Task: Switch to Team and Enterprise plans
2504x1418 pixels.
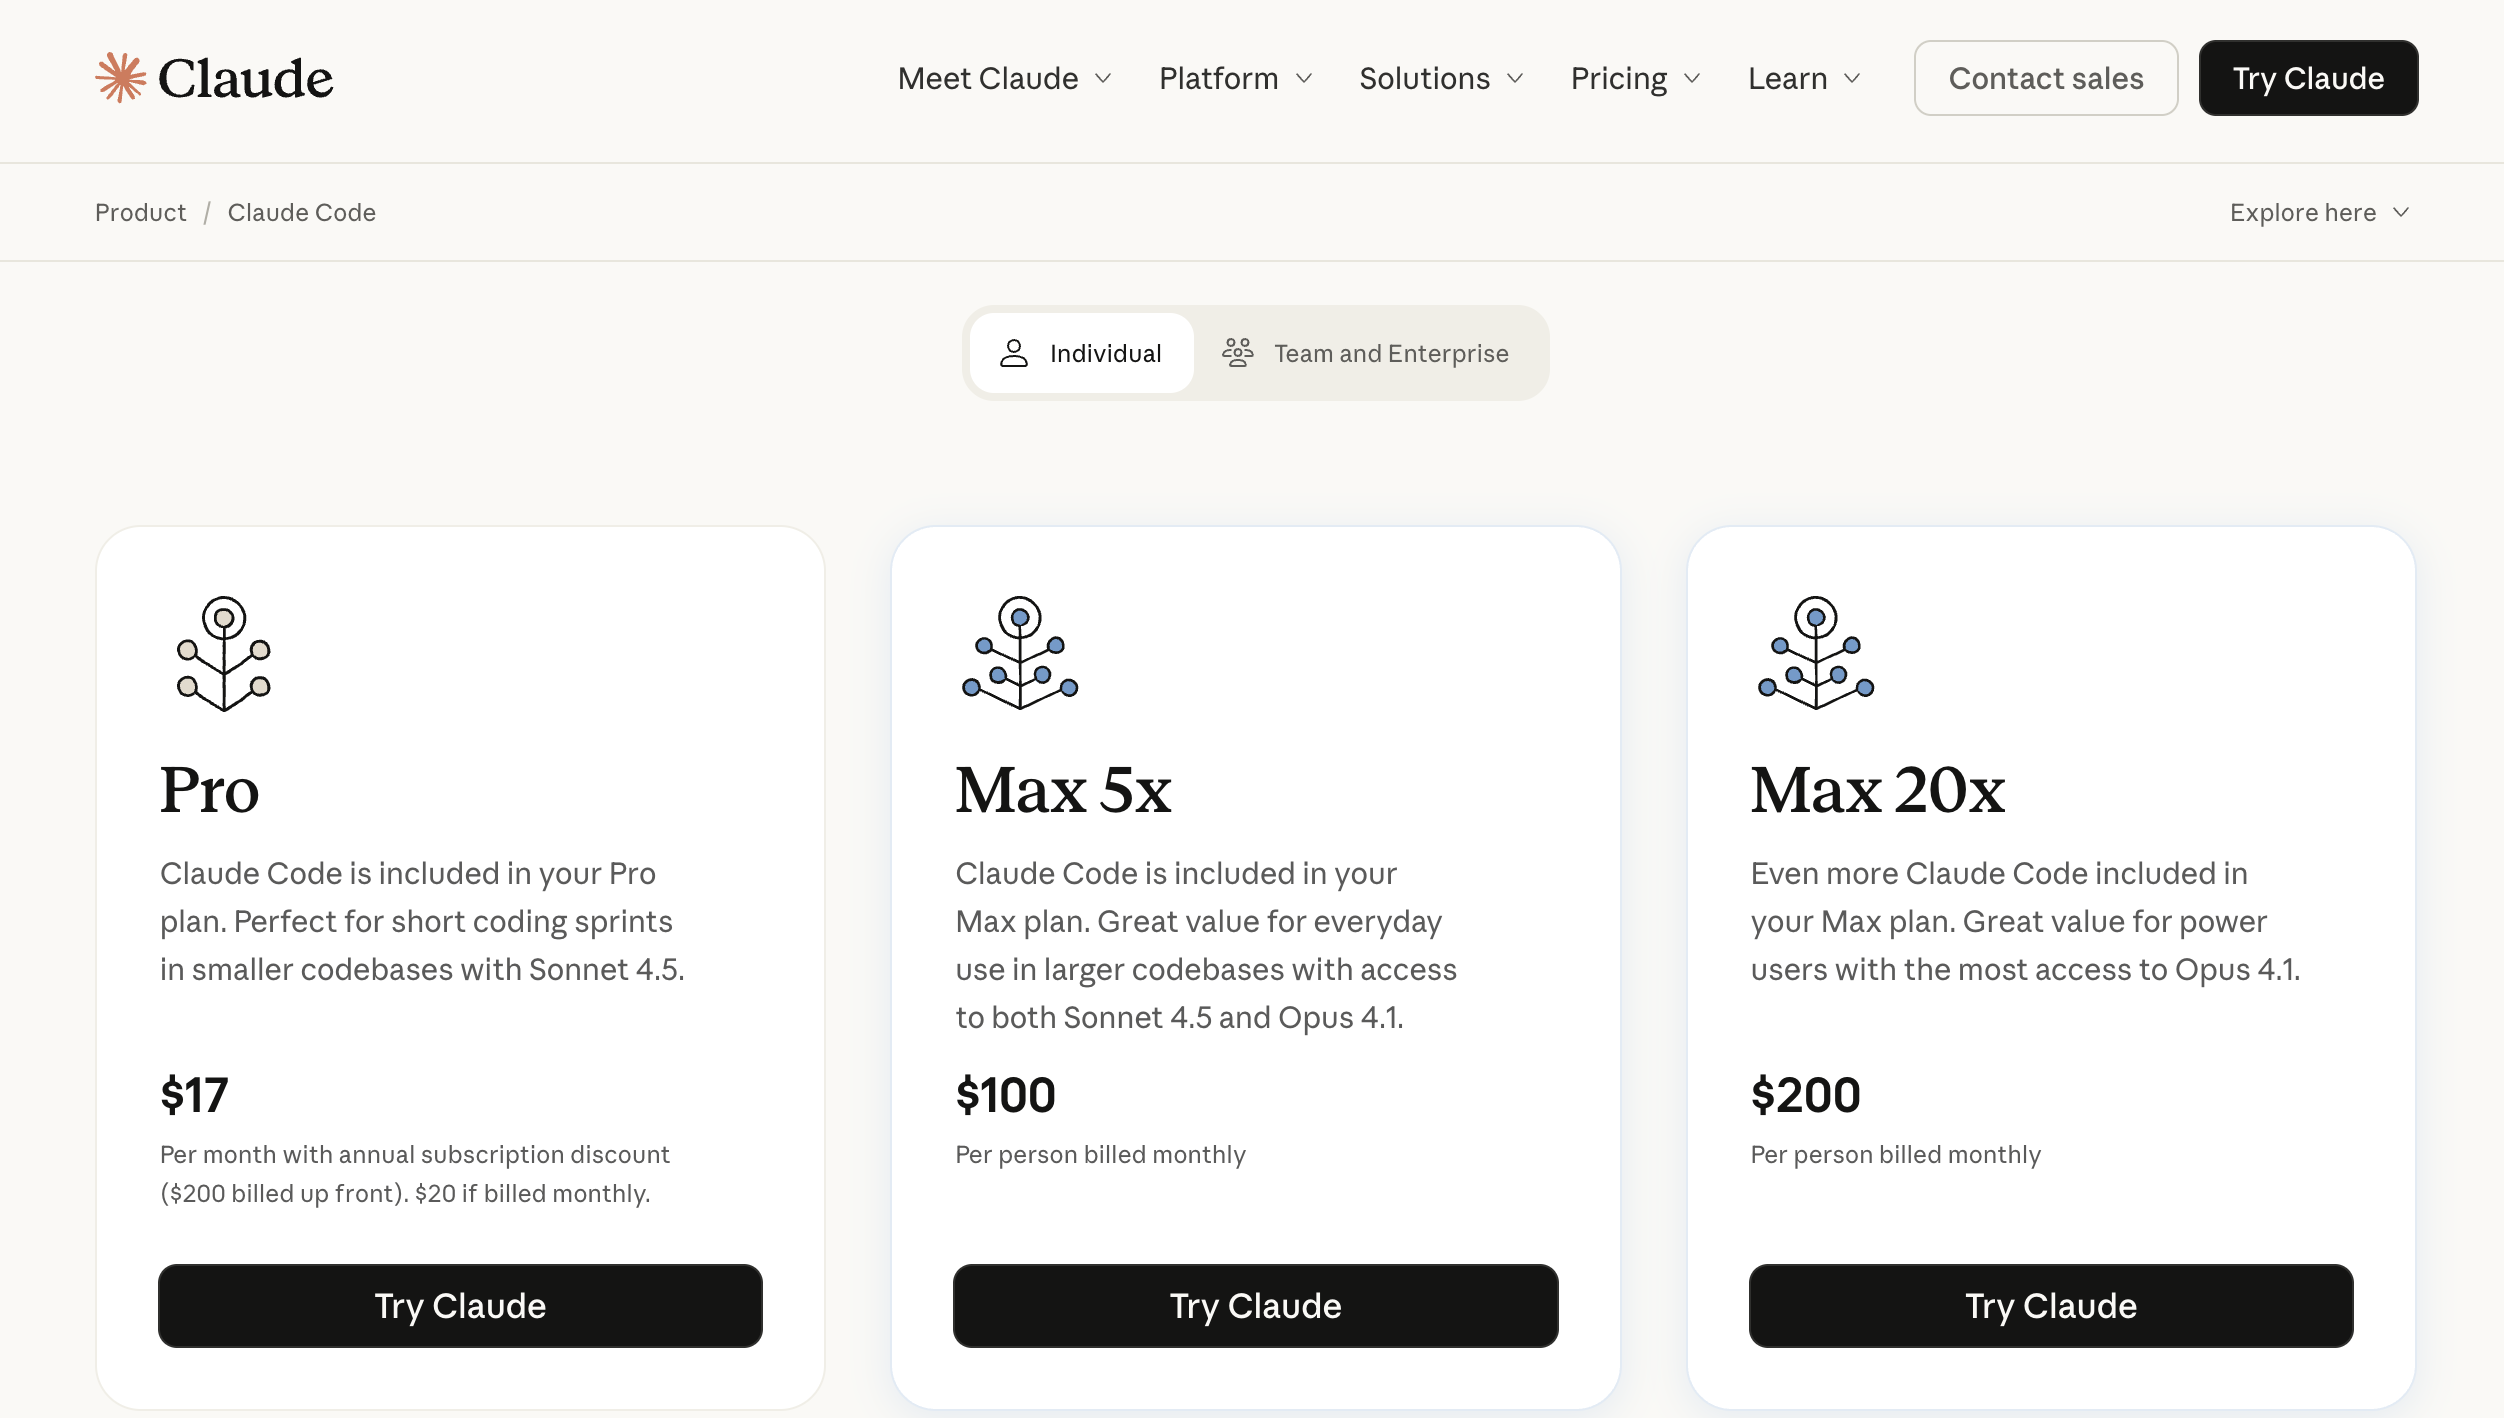Action: [x=1366, y=353]
